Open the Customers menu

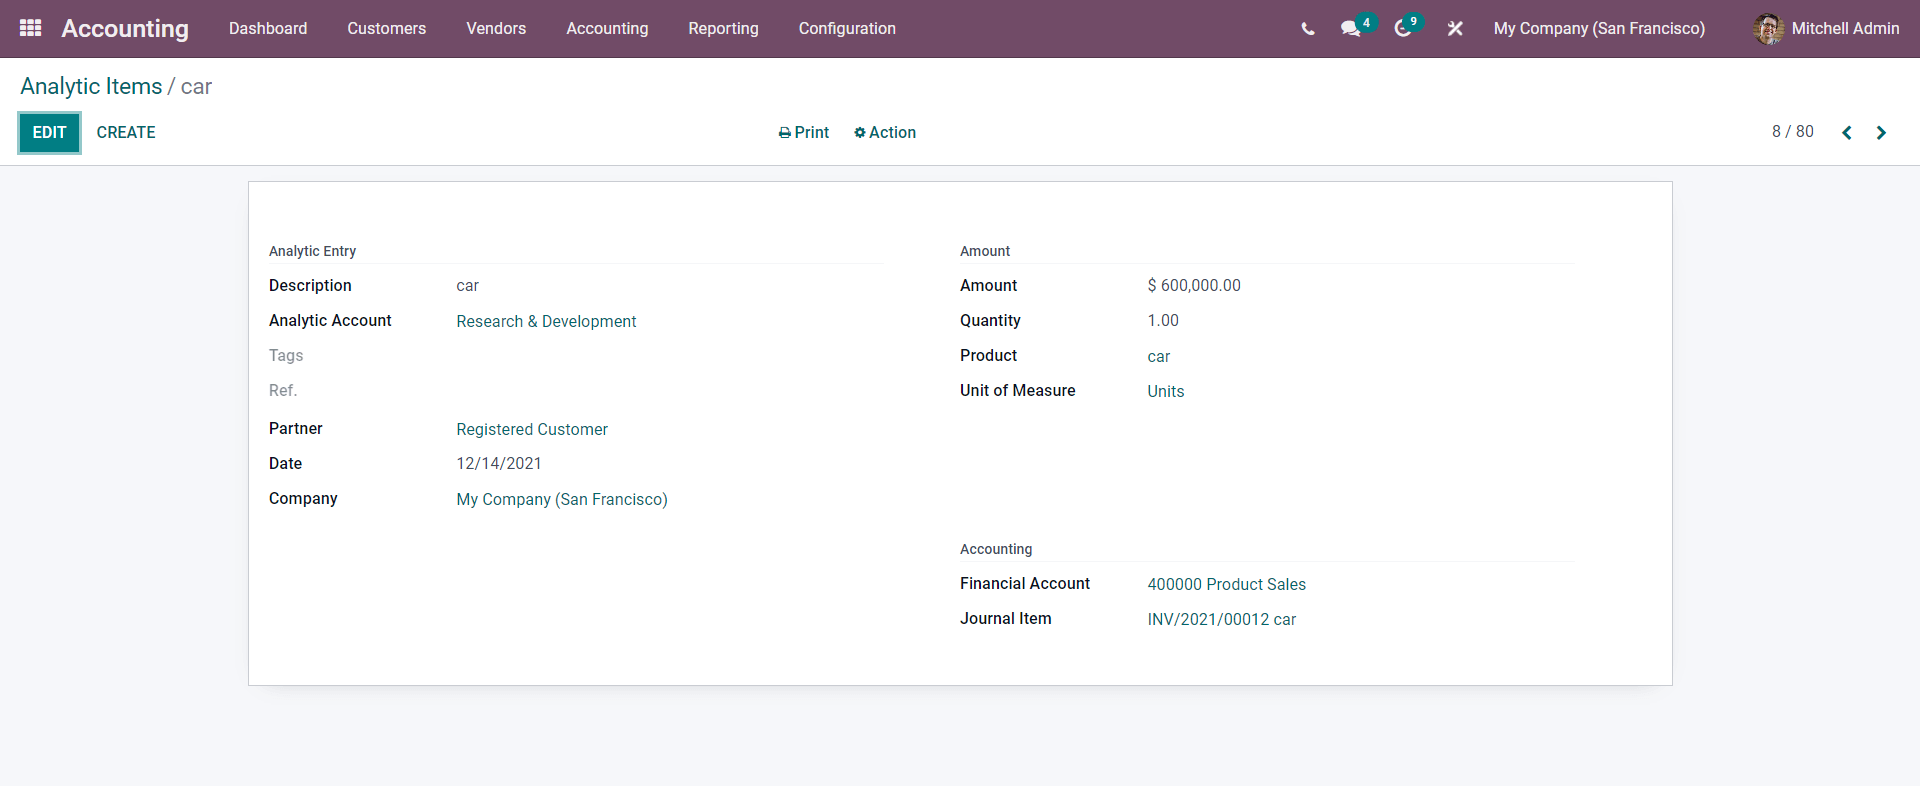[387, 29]
